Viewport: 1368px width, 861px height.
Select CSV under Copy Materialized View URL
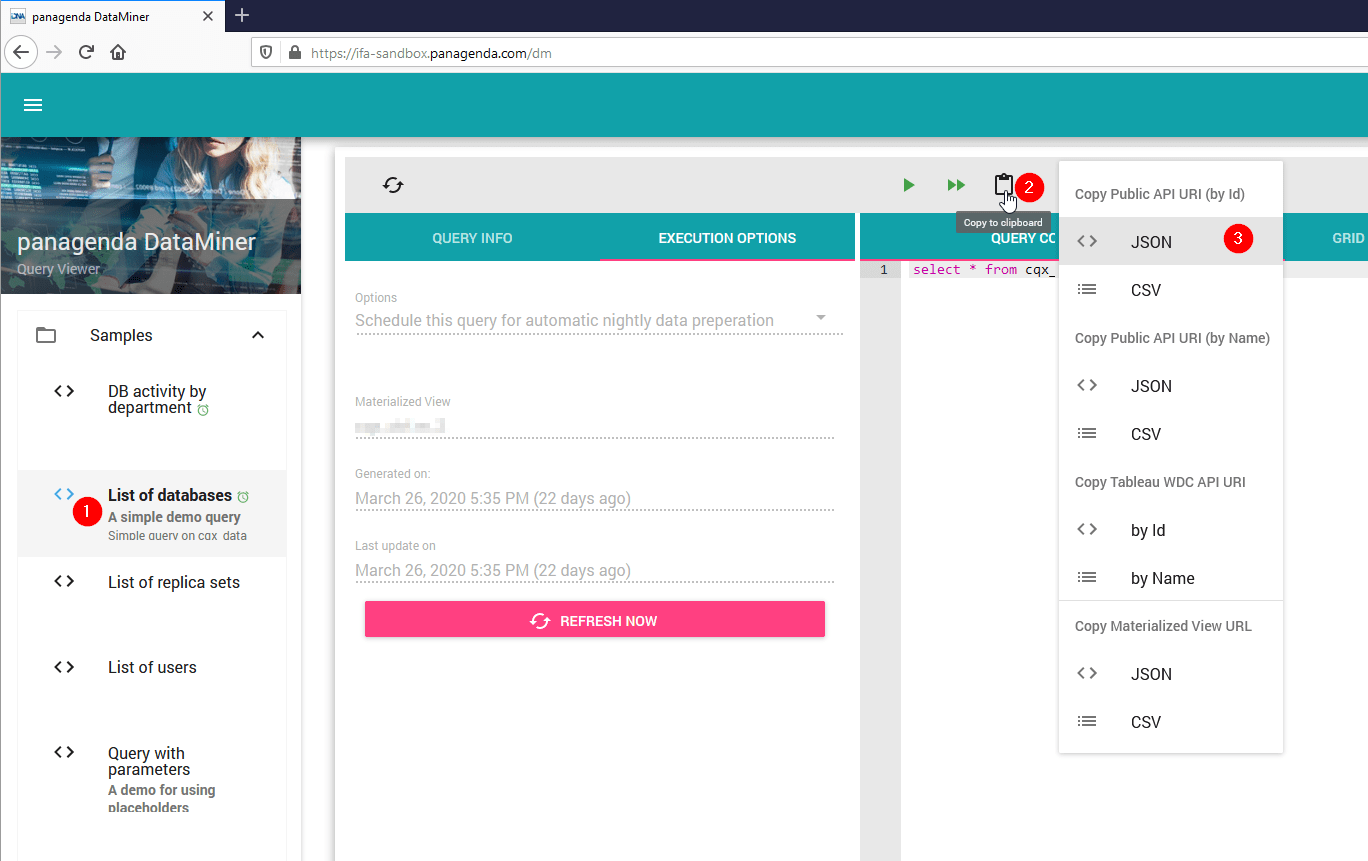click(1146, 722)
